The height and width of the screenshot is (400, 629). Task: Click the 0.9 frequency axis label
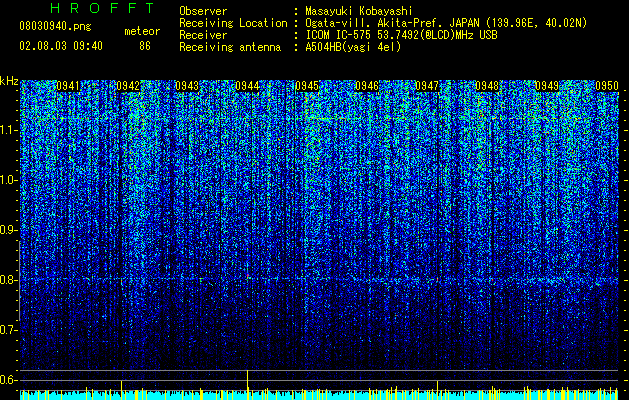(7, 230)
